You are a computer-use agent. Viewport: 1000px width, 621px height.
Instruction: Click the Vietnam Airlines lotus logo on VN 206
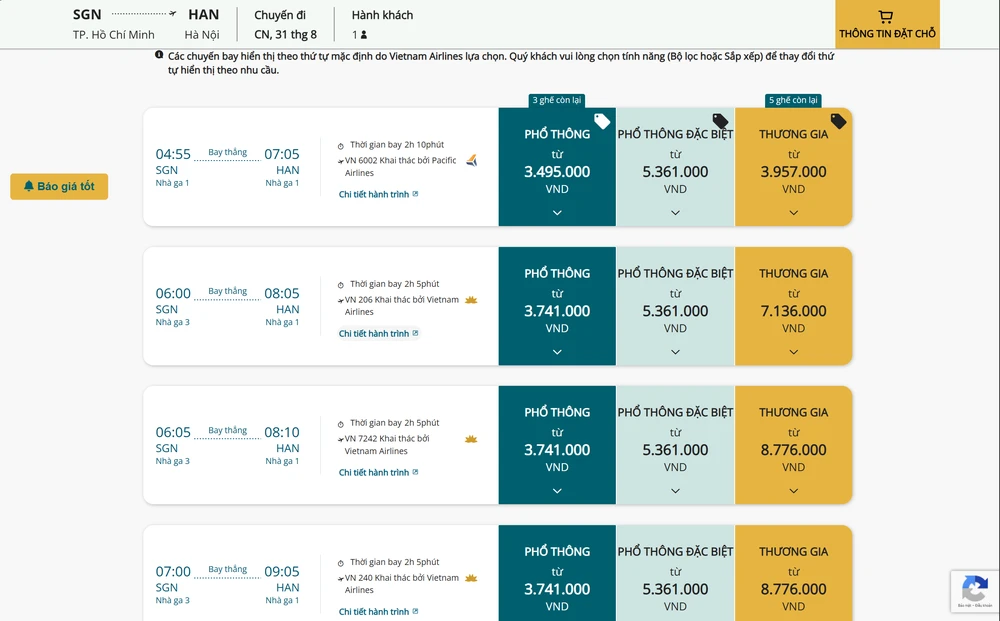(x=472, y=300)
